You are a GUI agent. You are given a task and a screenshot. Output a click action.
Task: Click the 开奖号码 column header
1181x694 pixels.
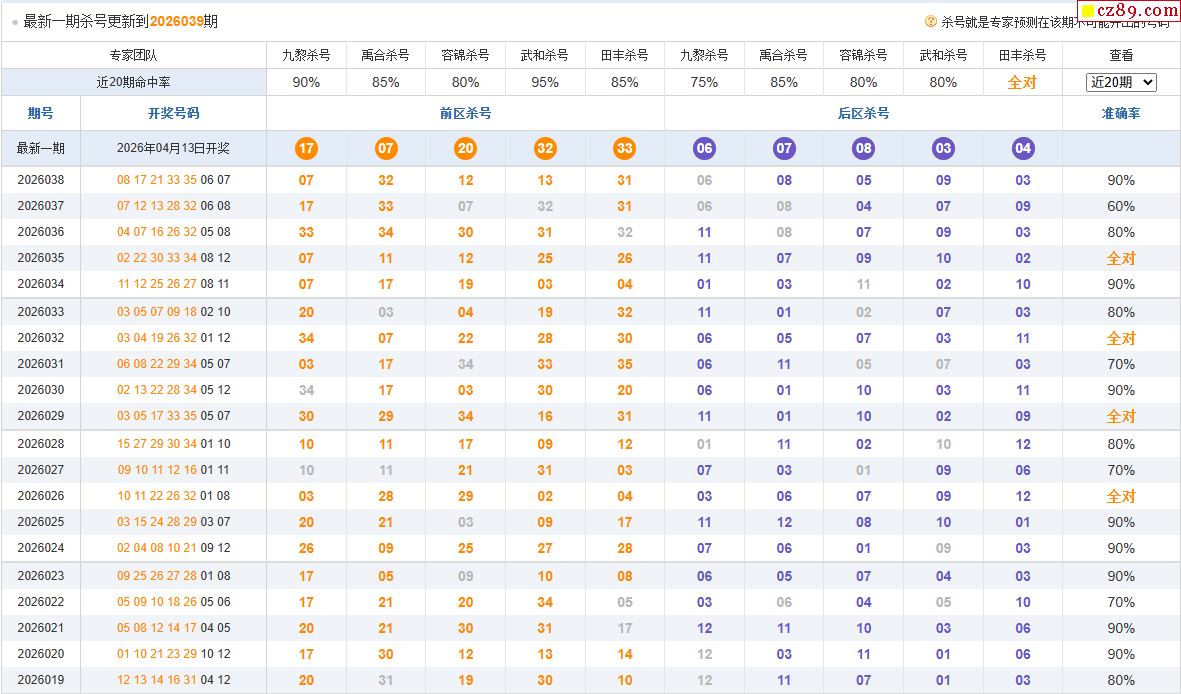click(x=173, y=113)
